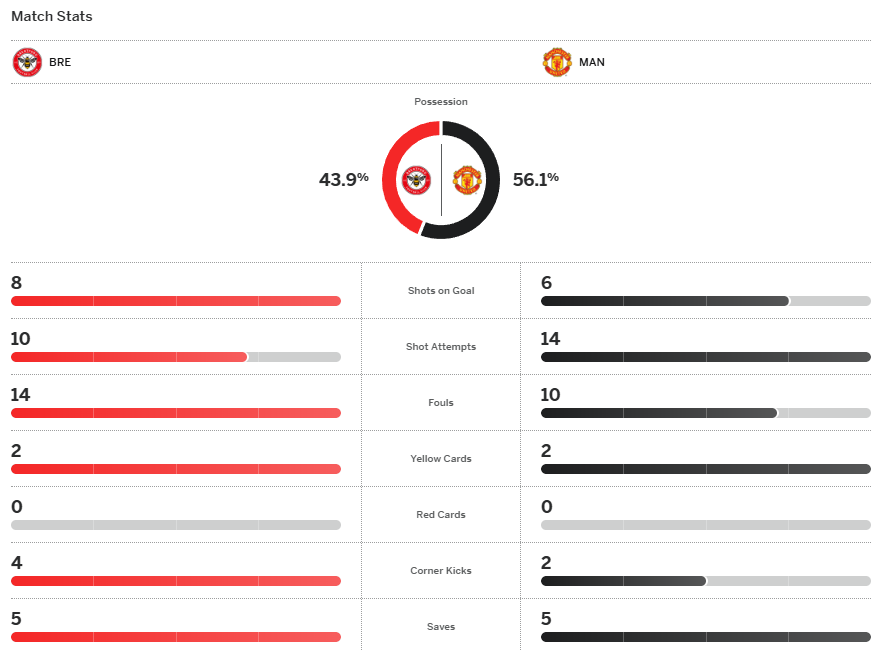Click the Brentford crest beside BRE
The width and height of the screenshot is (883, 651).
[27, 62]
